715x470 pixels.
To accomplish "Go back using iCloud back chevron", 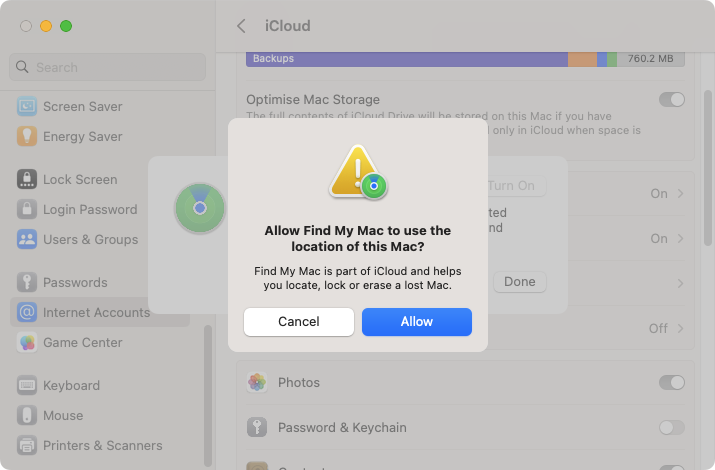I will [x=242, y=26].
